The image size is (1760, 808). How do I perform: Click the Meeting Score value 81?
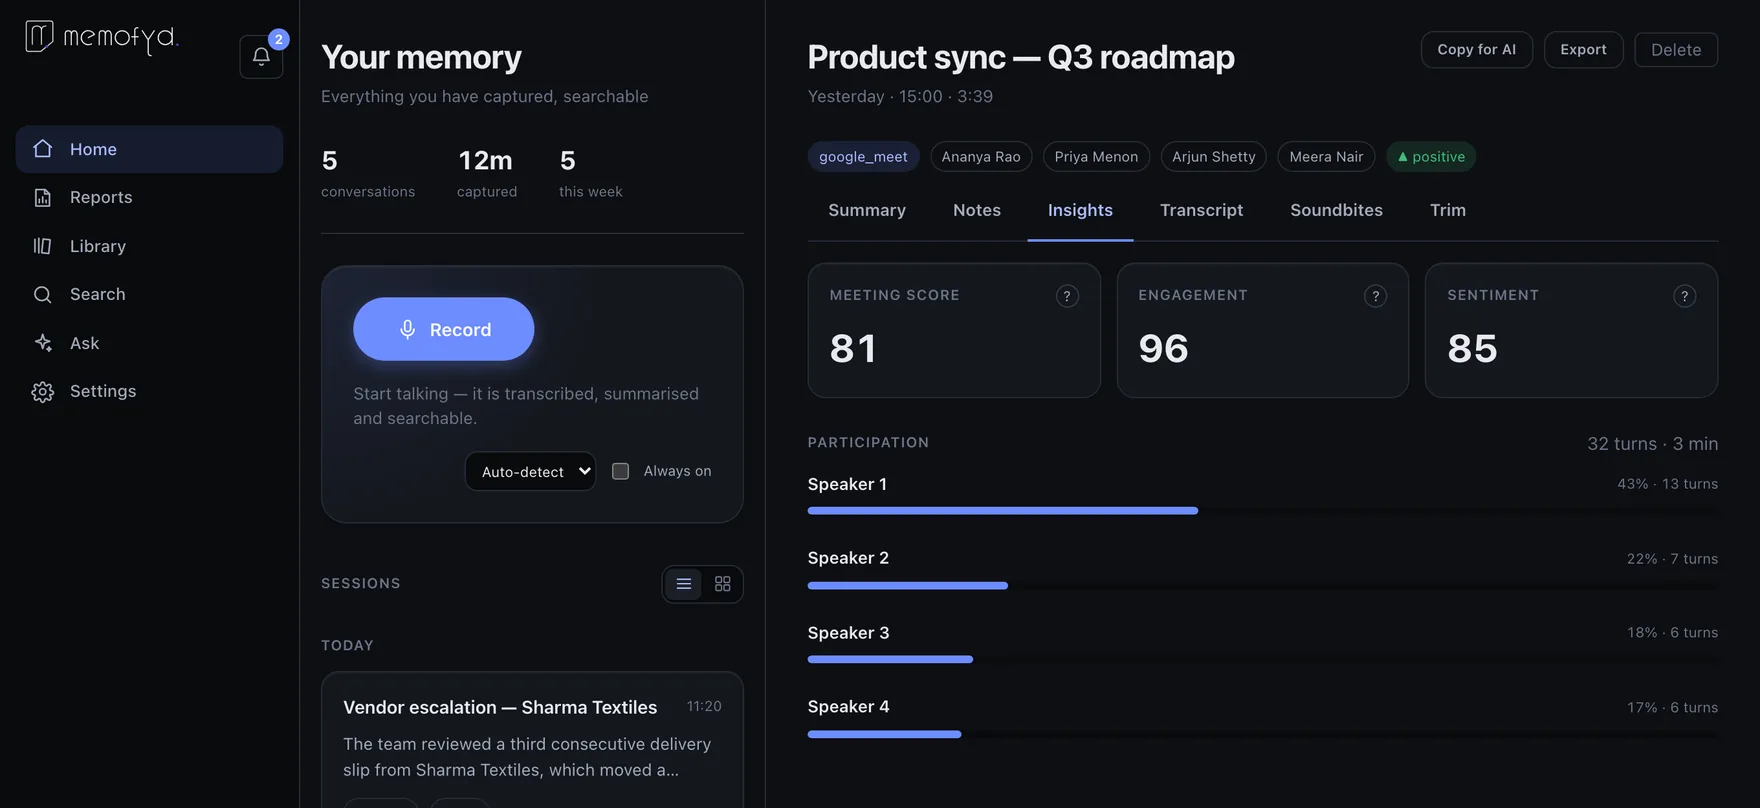pyautogui.click(x=853, y=349)
